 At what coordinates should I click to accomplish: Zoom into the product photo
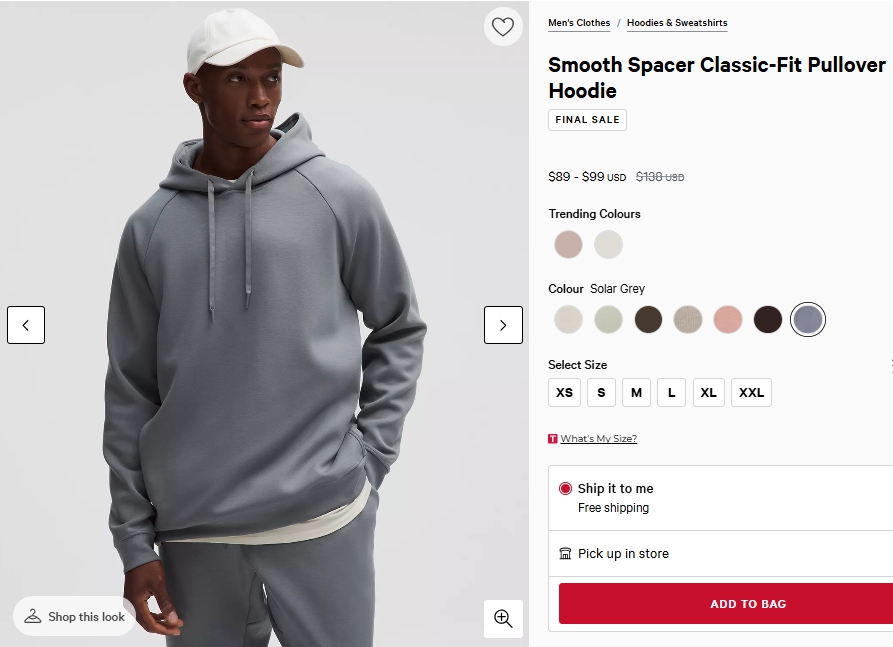tap(503, 619)
